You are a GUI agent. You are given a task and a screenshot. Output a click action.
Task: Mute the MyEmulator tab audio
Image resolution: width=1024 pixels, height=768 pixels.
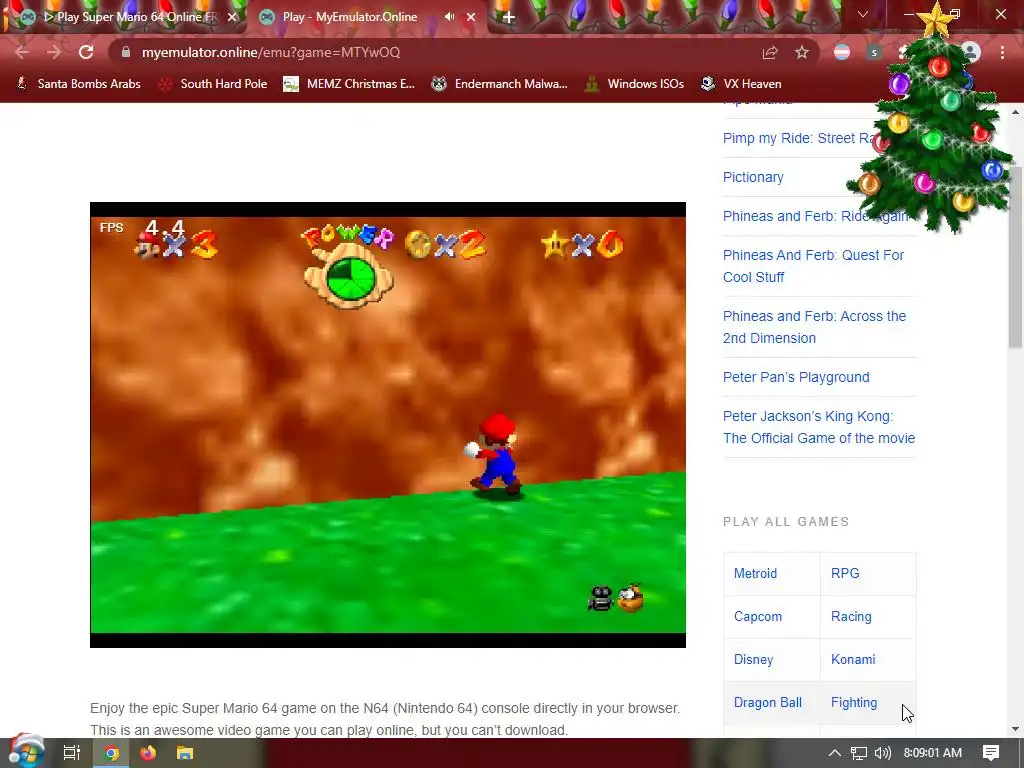[x=449, y=17]
